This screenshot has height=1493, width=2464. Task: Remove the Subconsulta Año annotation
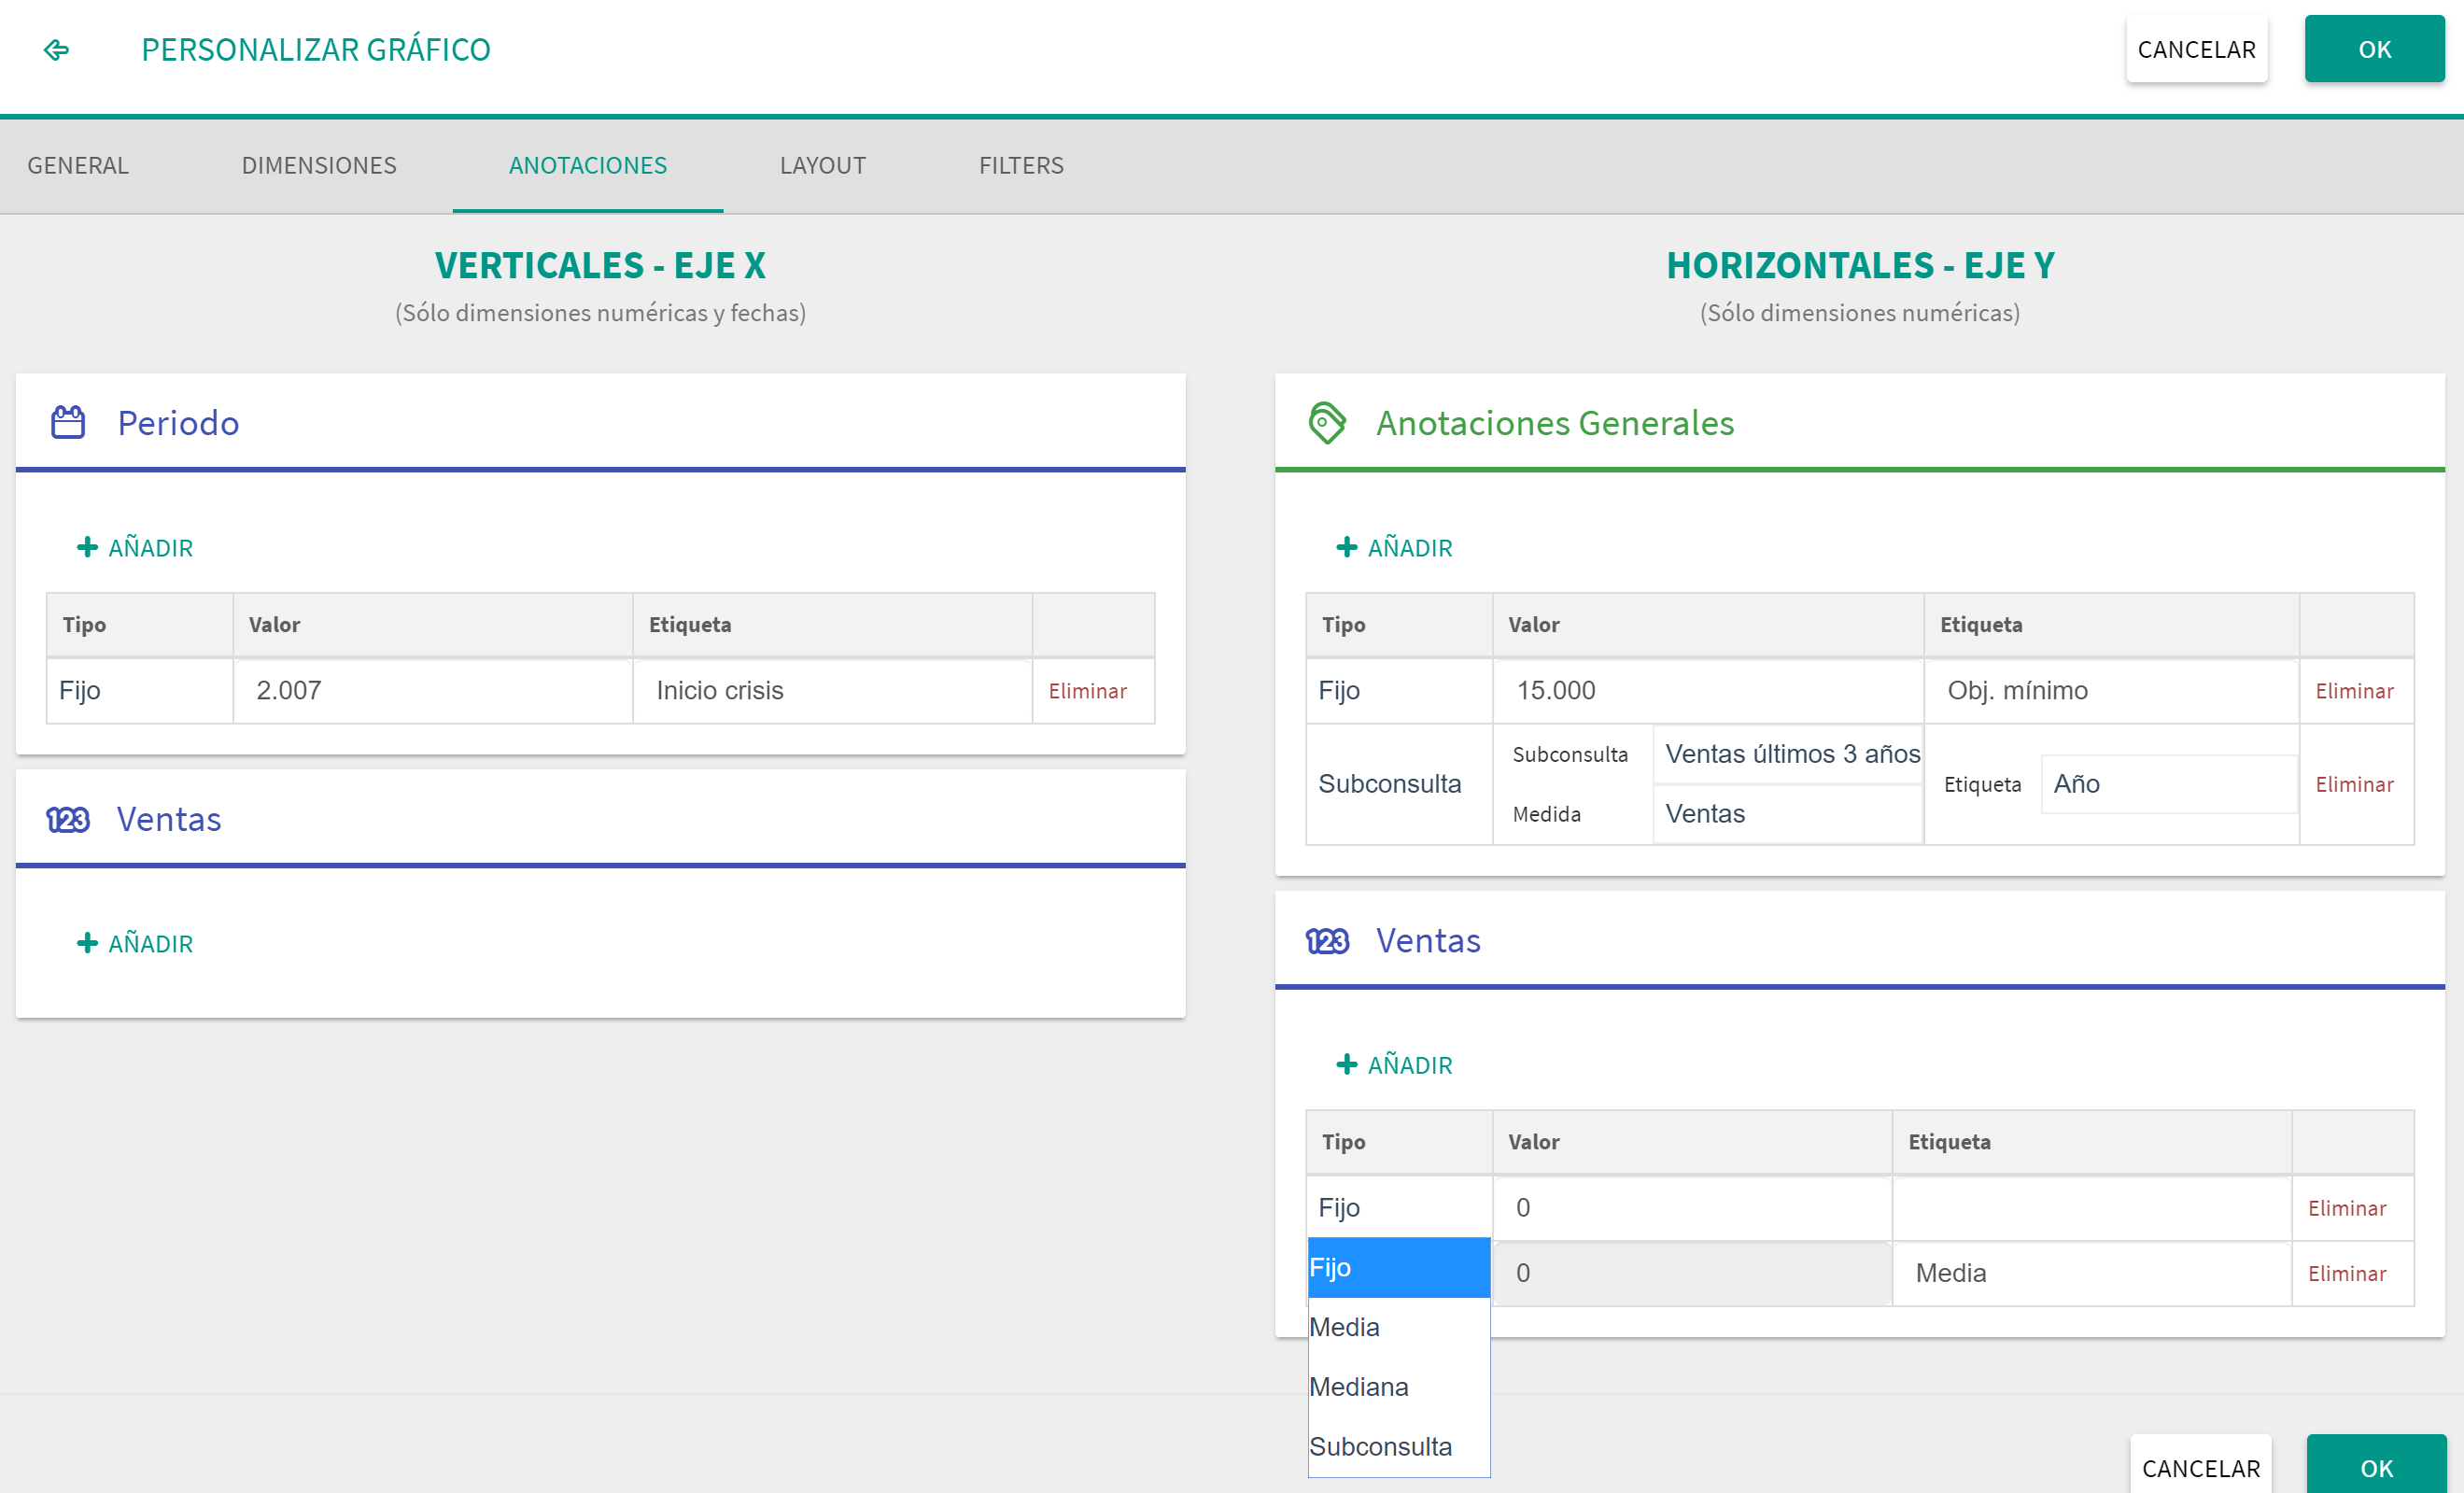click(2354, 784)
